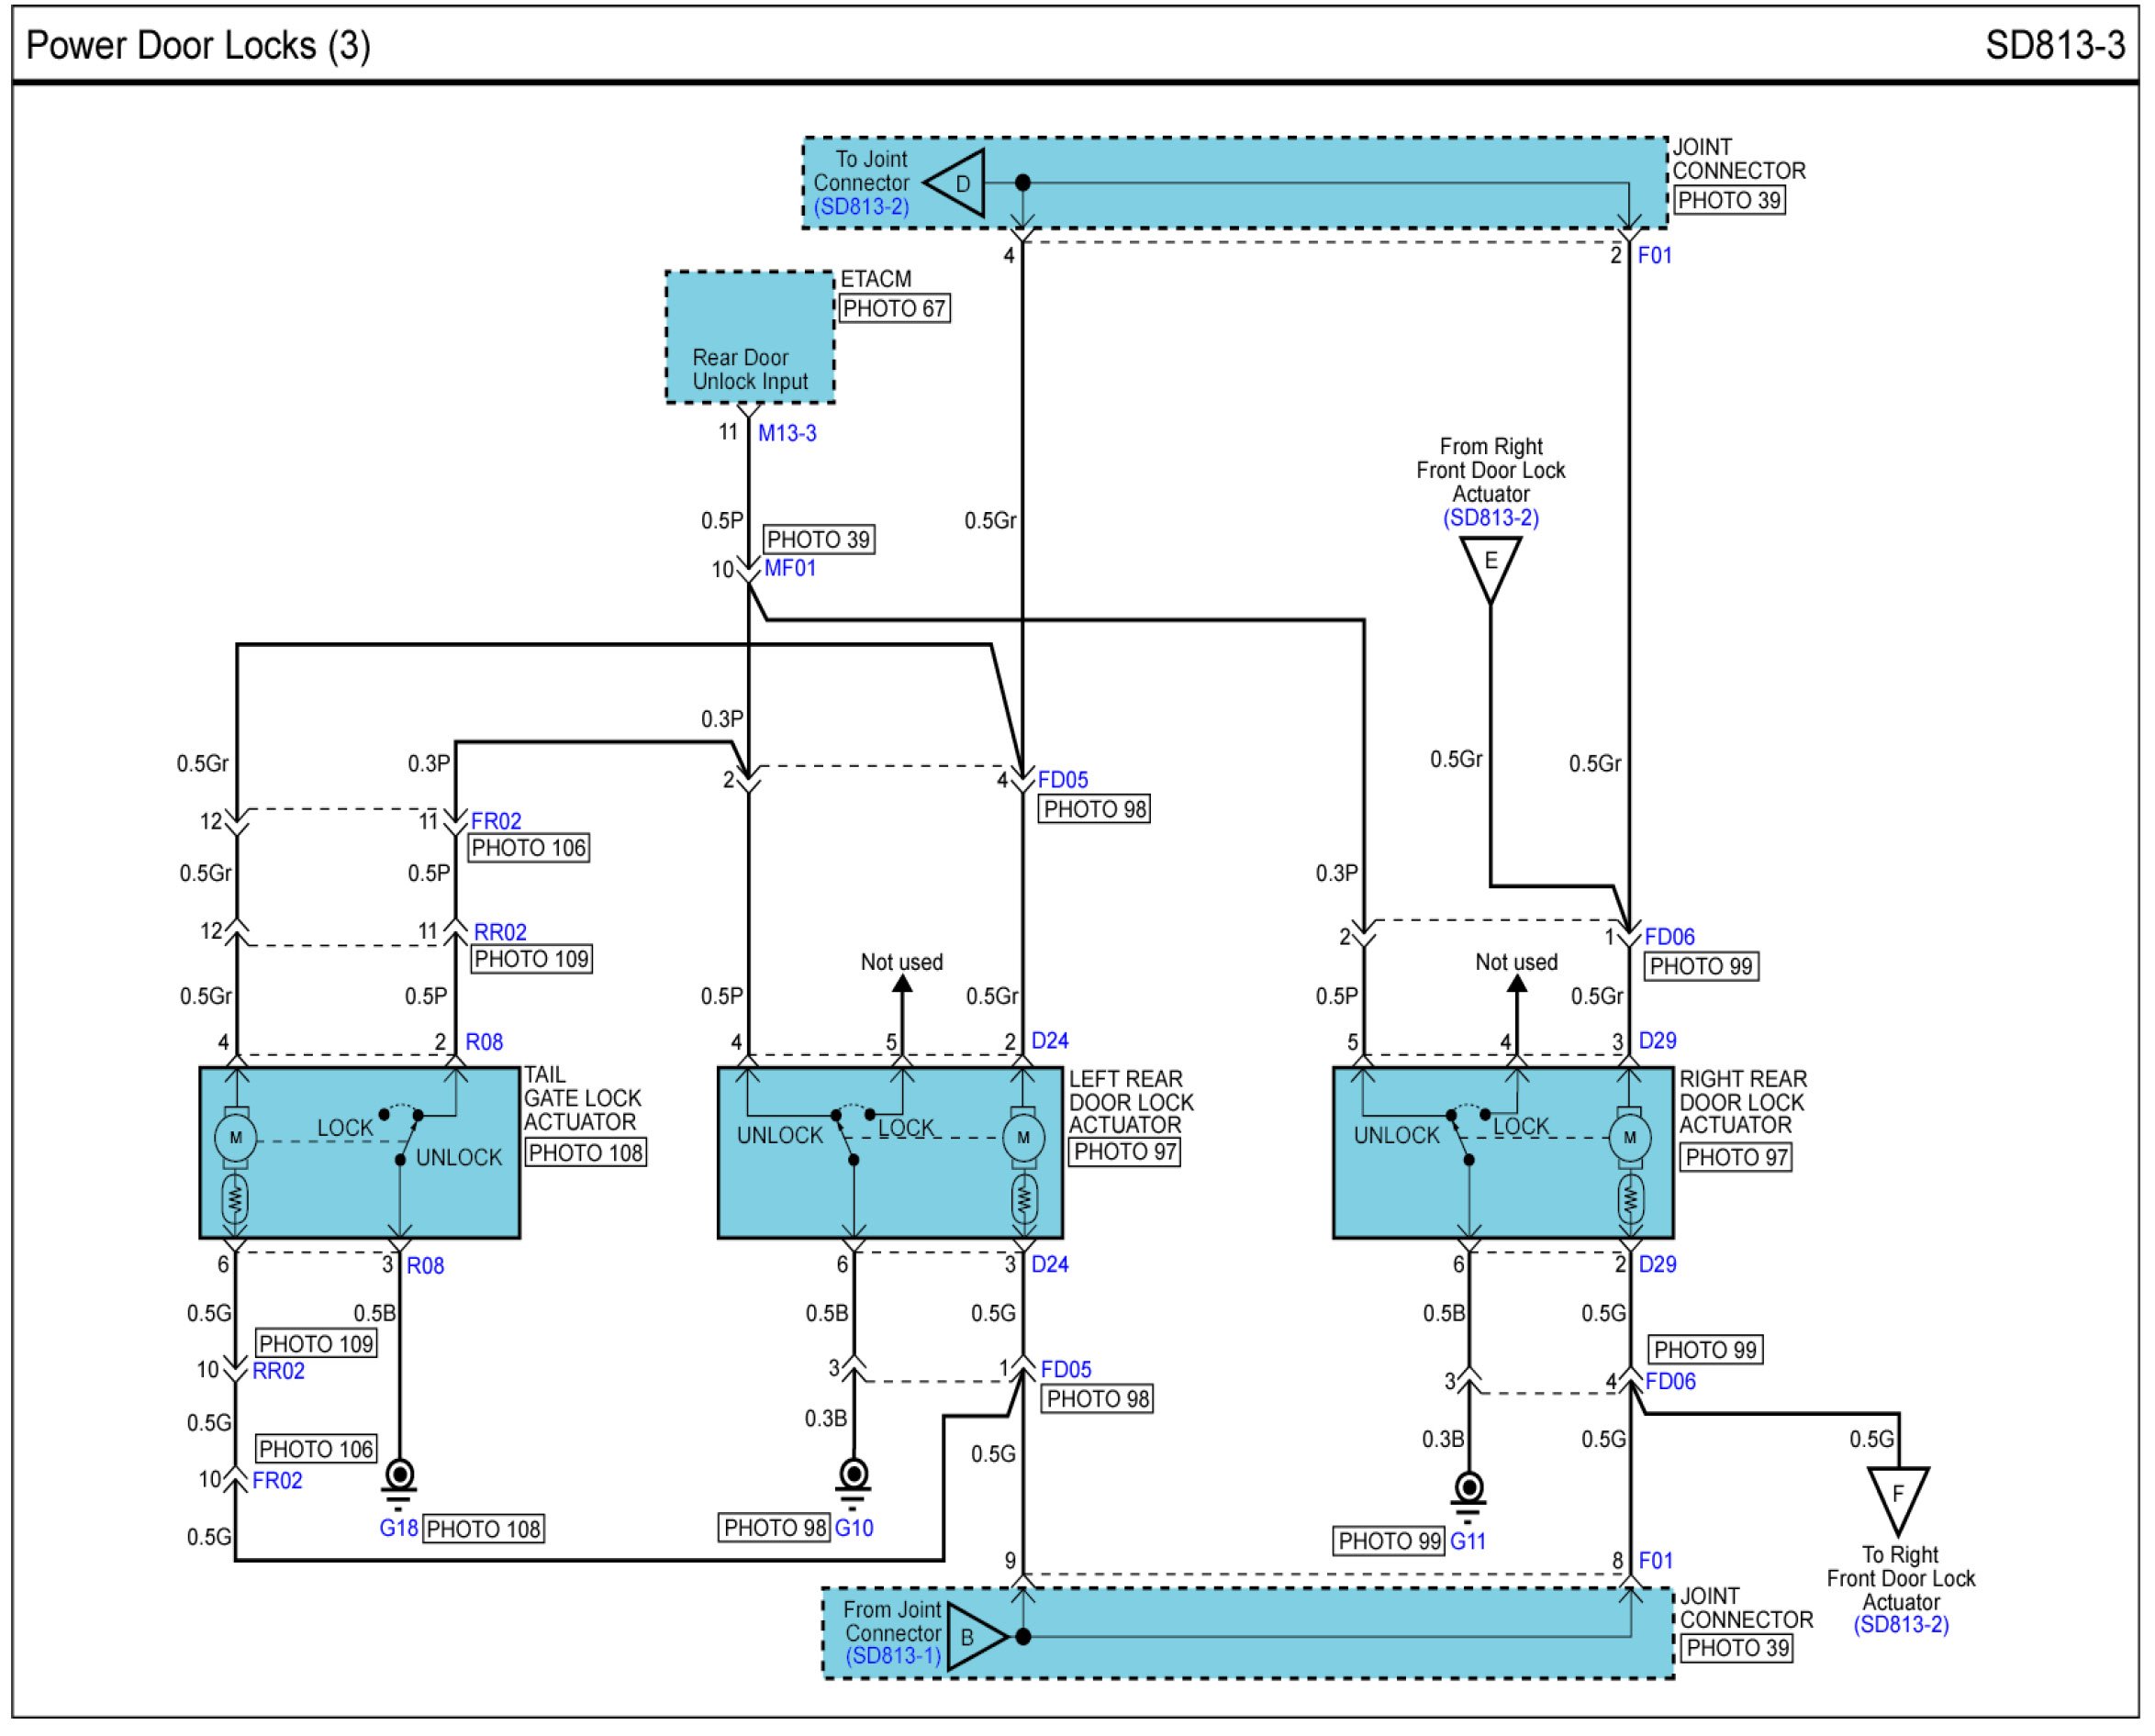Click the tail gate actuator motor symbol
Screen dimensions: 2155x1736
tap(236, 1138)
